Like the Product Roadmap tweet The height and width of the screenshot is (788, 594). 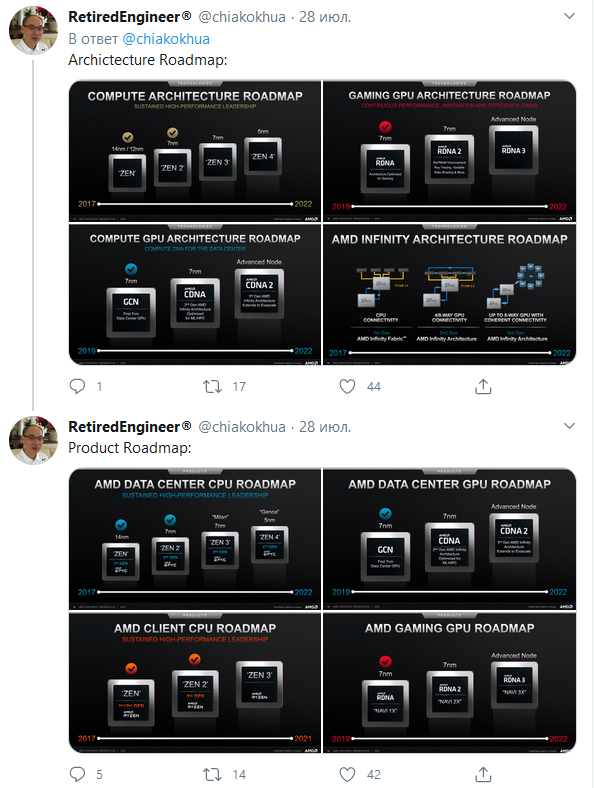coord(347,774)
